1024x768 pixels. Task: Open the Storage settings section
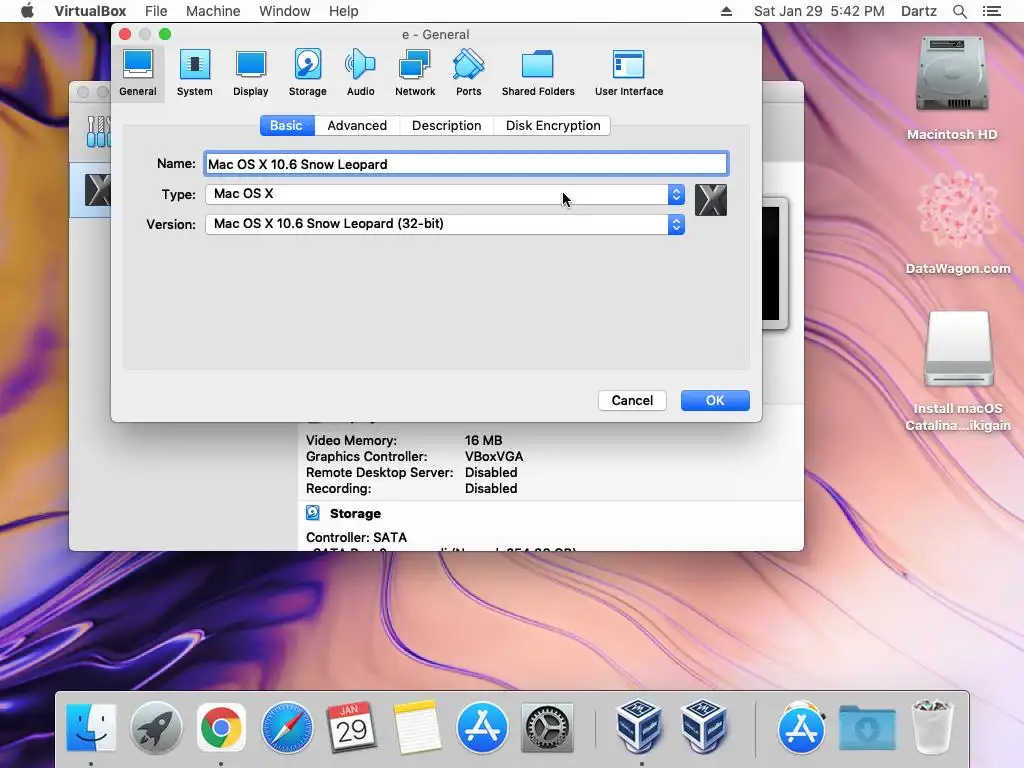click(x=308, y=73)
